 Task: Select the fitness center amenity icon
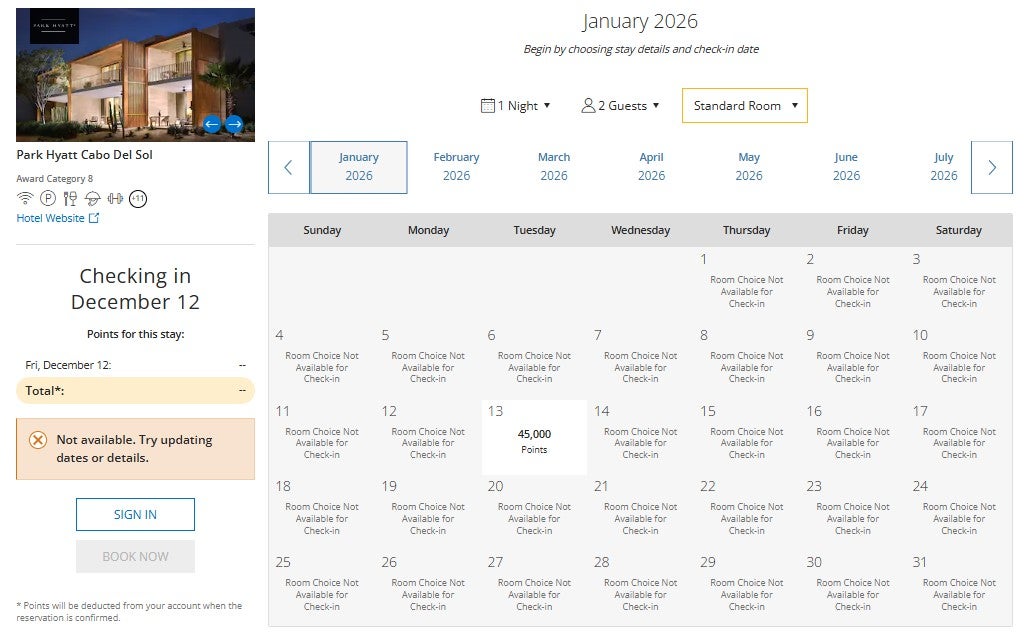pyautogui.click(x=115, y=198)
